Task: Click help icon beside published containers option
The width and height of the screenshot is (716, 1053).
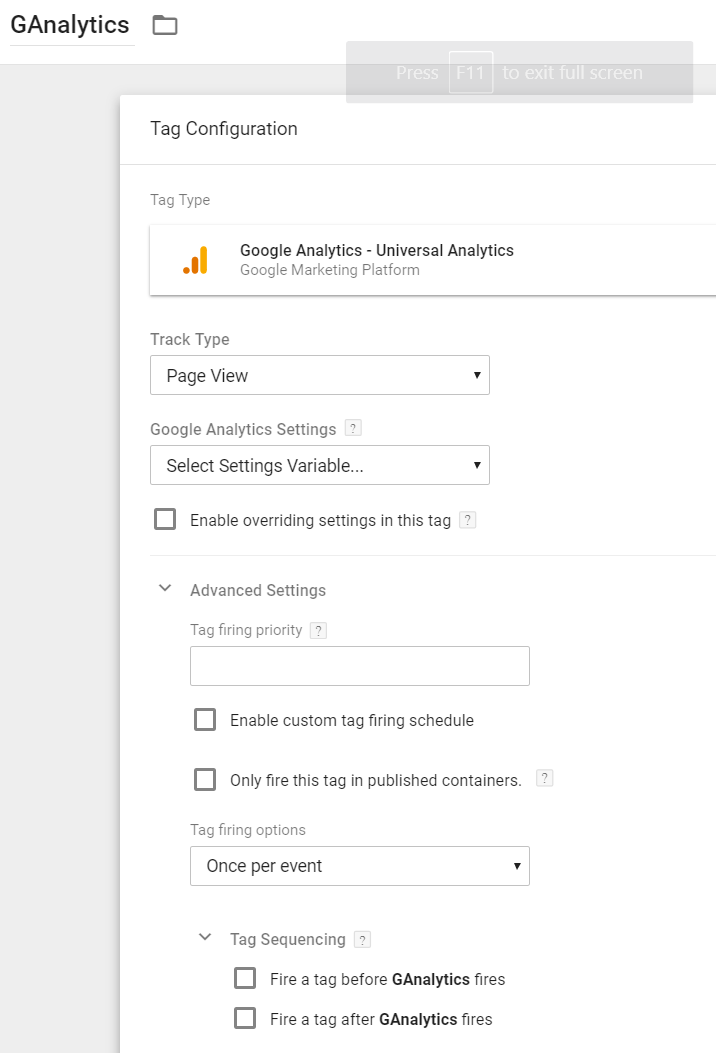Action: (x=545, y=778)
